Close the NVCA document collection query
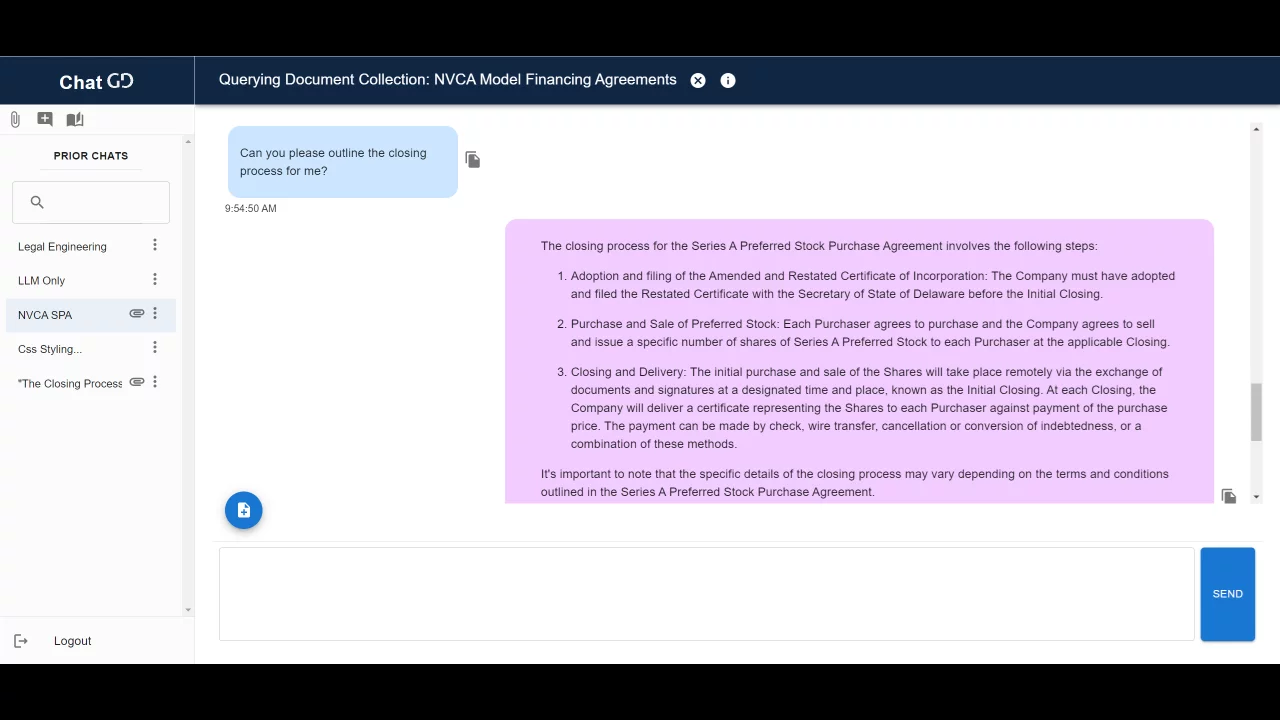 pos(698,81)
